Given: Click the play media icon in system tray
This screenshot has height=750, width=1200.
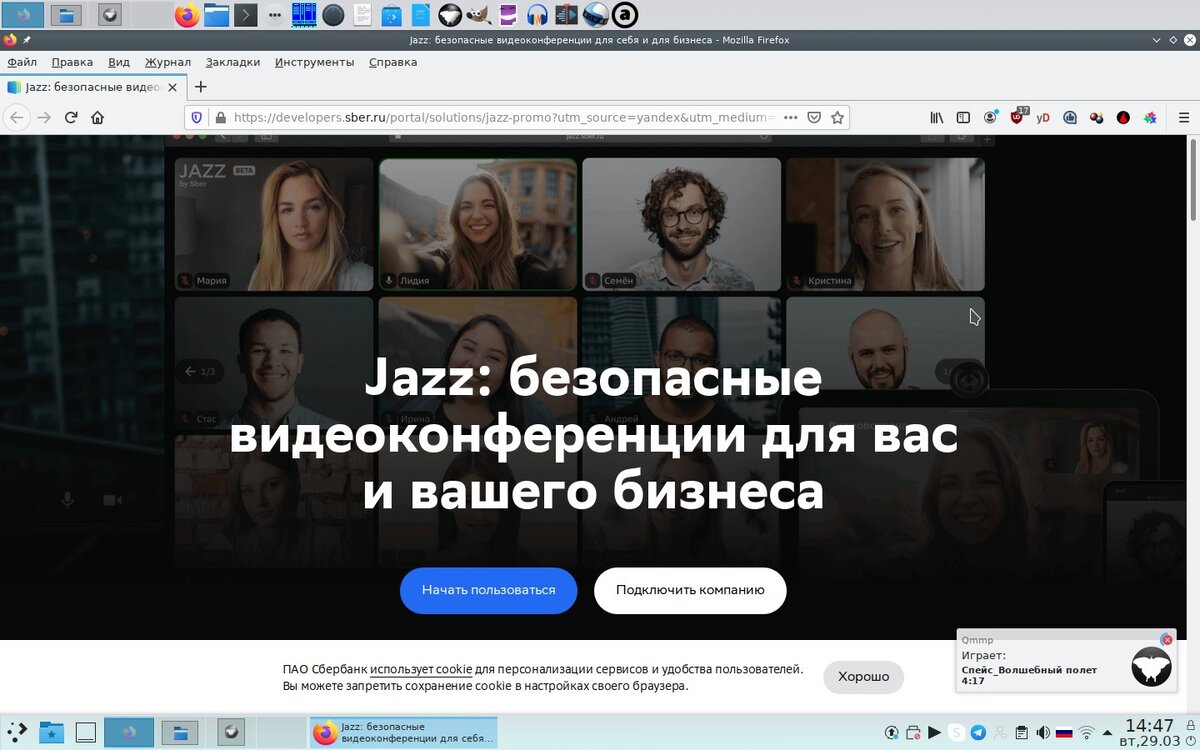Looking at the screenshot, I should pyautogui.click(x=934, y=732).
